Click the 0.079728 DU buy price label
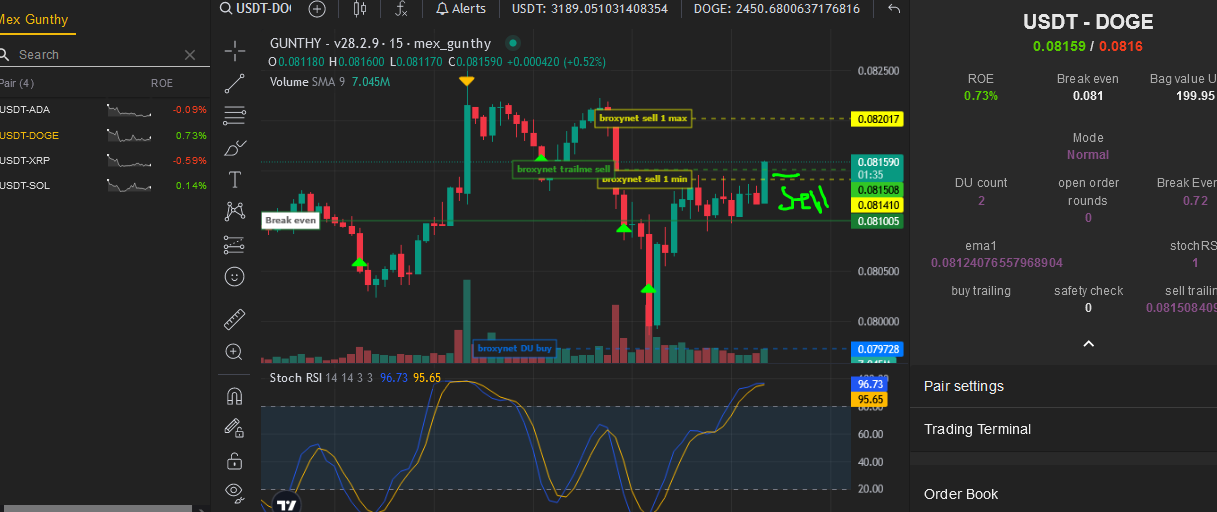The image size is (1217, 512). 876,349
